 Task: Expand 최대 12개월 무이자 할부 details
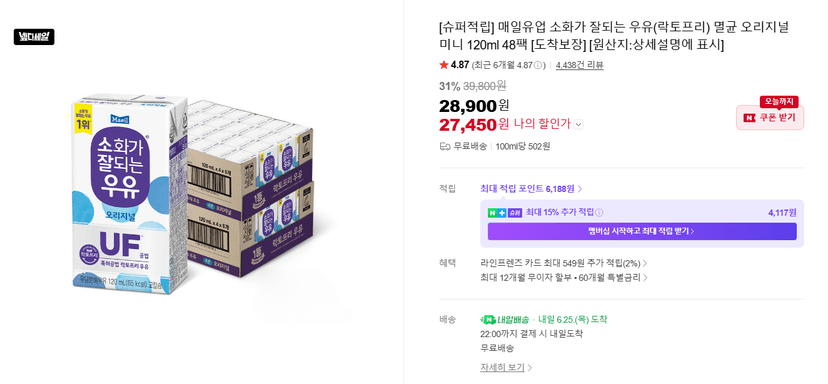(564, 277)
